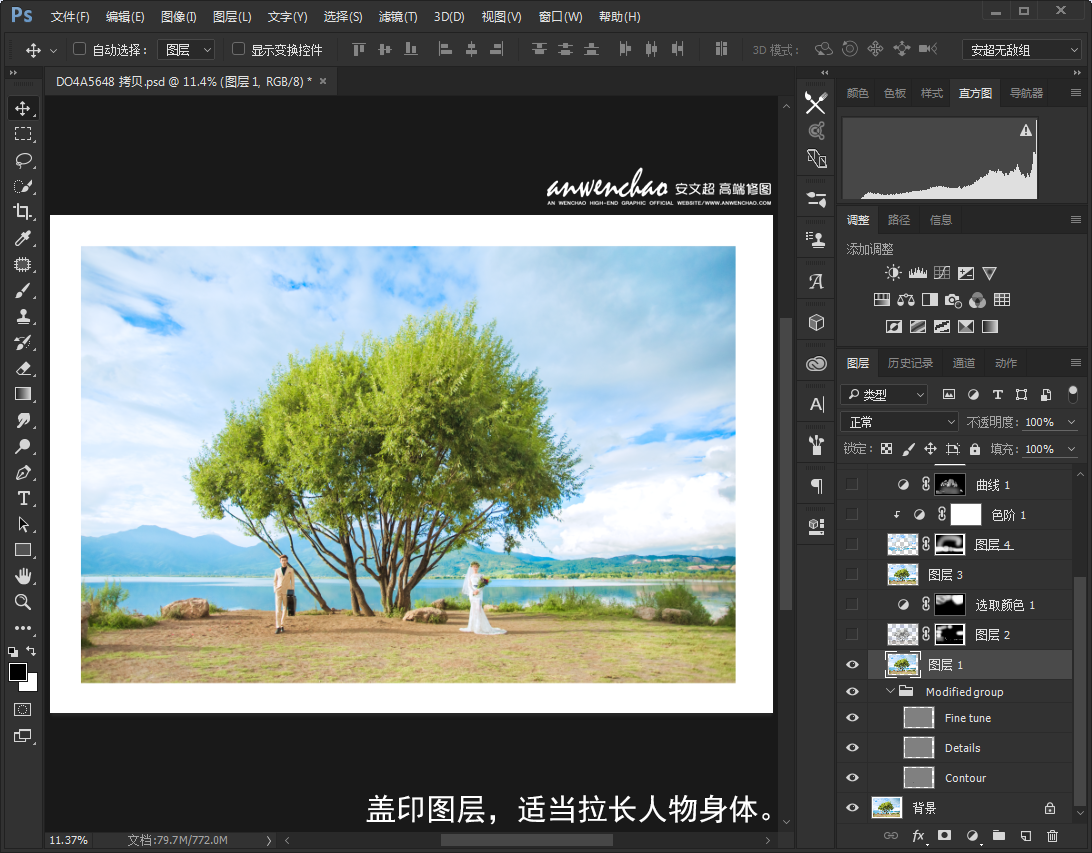The image size is (1092, 853).
Task: Open the 图像(I) menu
Action: [x=178, y=17]
